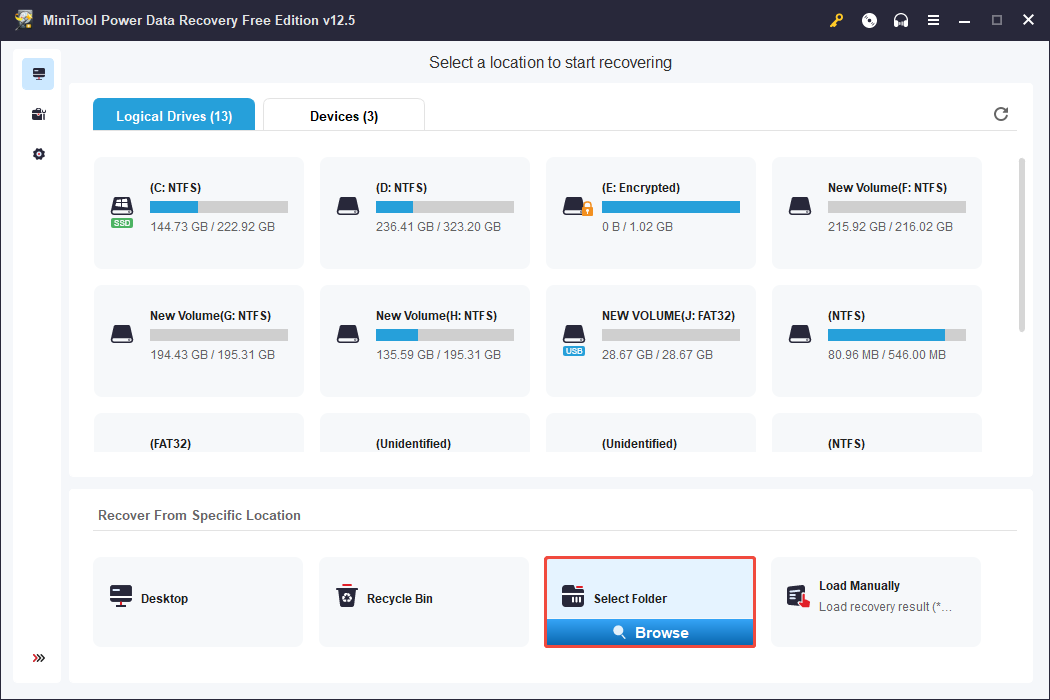Click the key icon to register license
The height and width of the screenshot is (700, 1050).
pyautogui.click(x=837, y=20)
